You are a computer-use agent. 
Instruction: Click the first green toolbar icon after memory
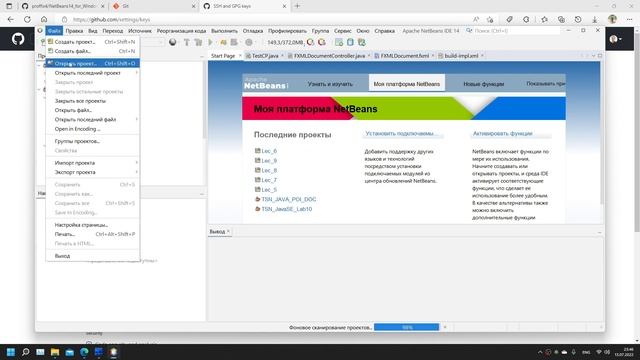click(339, 42)
